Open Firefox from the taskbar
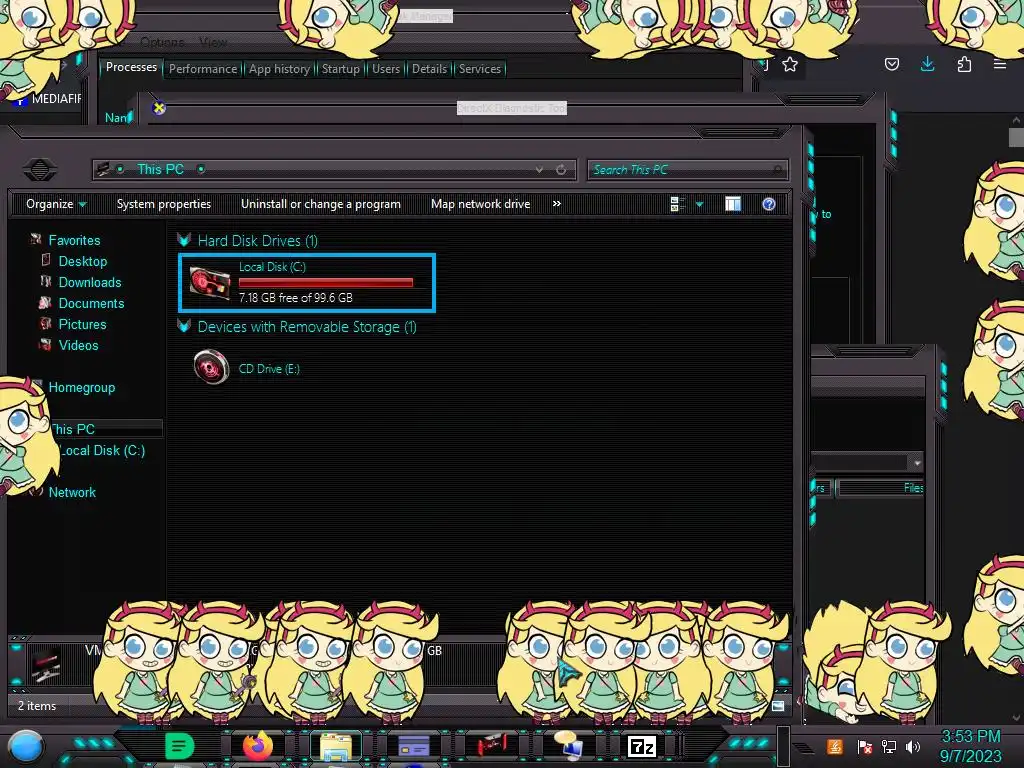This screenshot has height=768, width=1024. [x=258, y=746]
